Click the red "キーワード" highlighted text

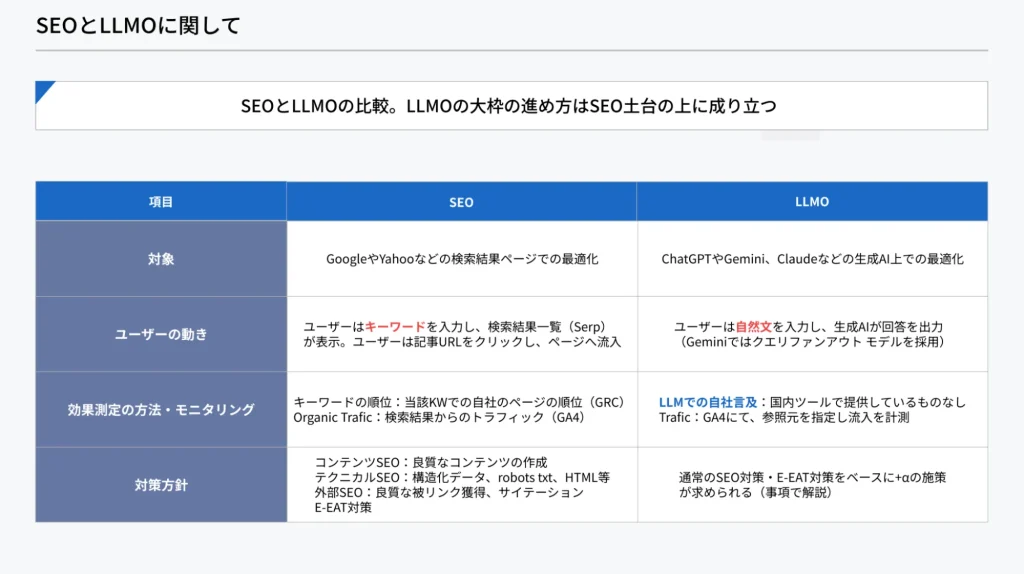pyautogui.click(x=395, y=327)
